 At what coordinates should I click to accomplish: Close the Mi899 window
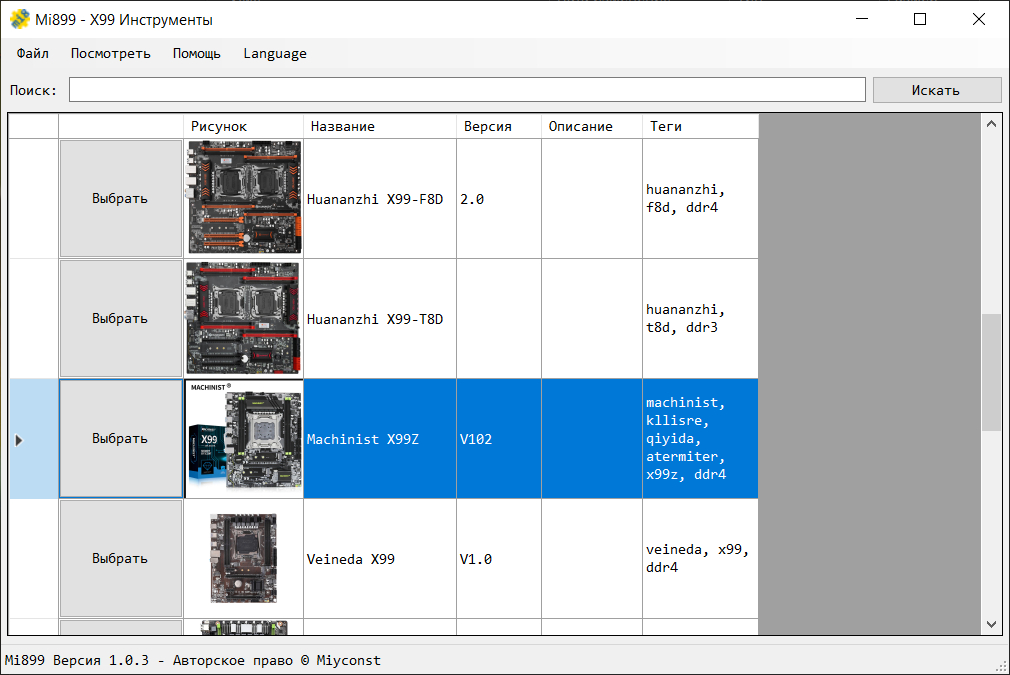pyautogui.click(x=979, y=19)
